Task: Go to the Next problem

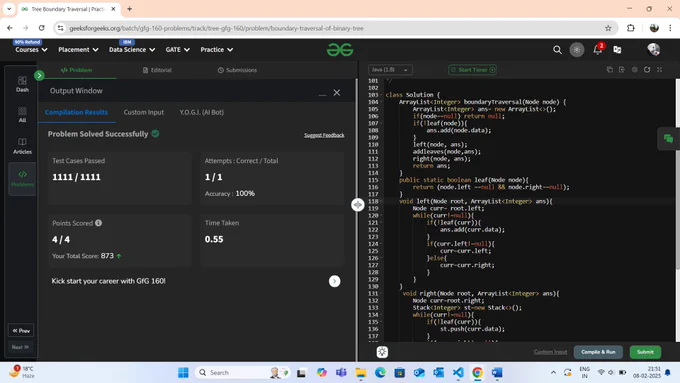Action: (x=20, y=347)
